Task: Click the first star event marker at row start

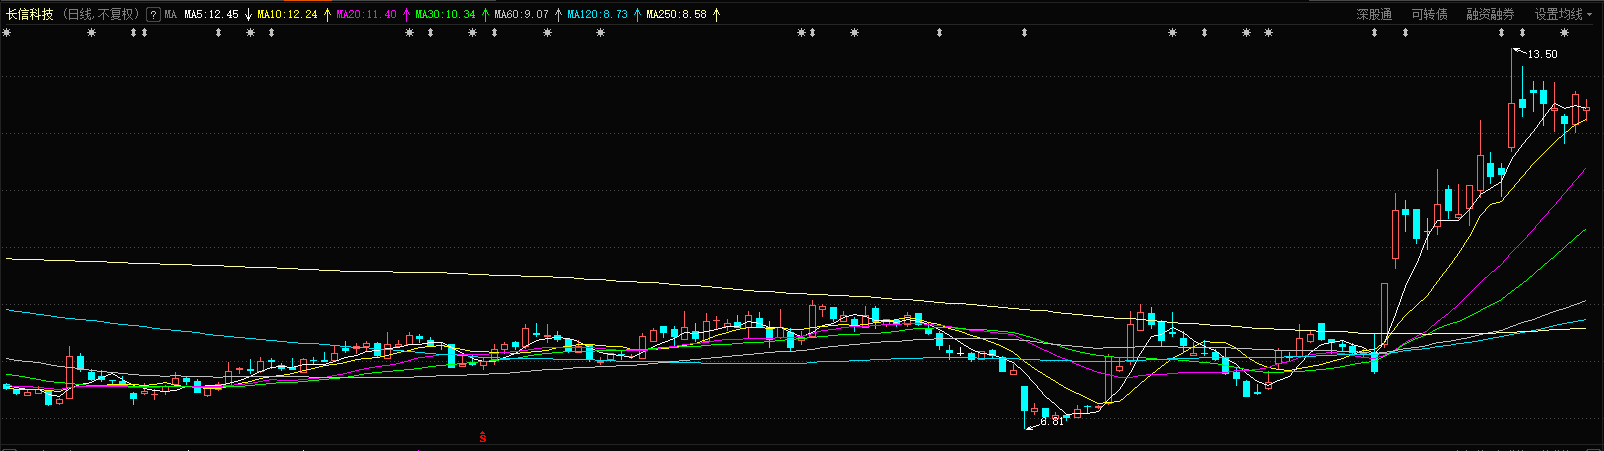Action: point(6,33)
